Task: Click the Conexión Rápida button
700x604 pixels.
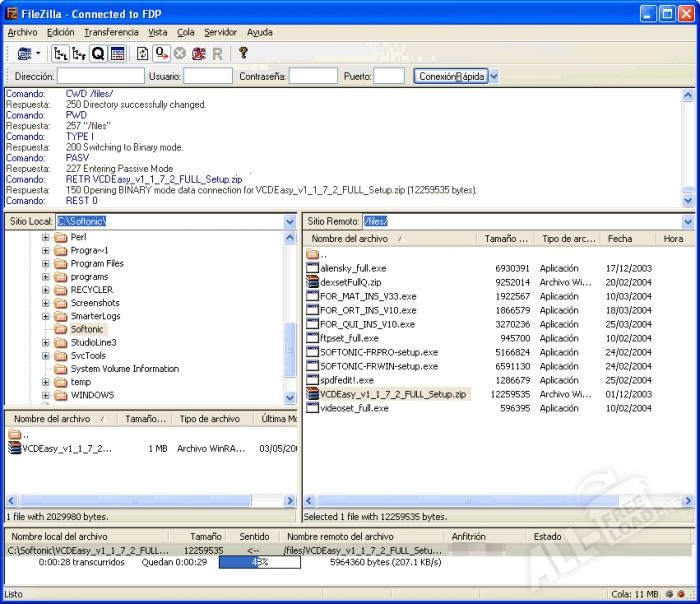Action: coord(450,76)
